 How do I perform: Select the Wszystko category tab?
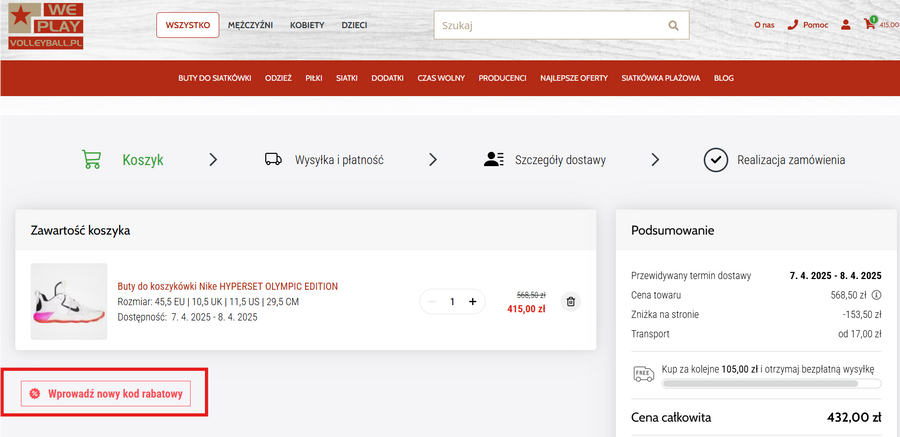pyautogui.click(x=188, y=25)
